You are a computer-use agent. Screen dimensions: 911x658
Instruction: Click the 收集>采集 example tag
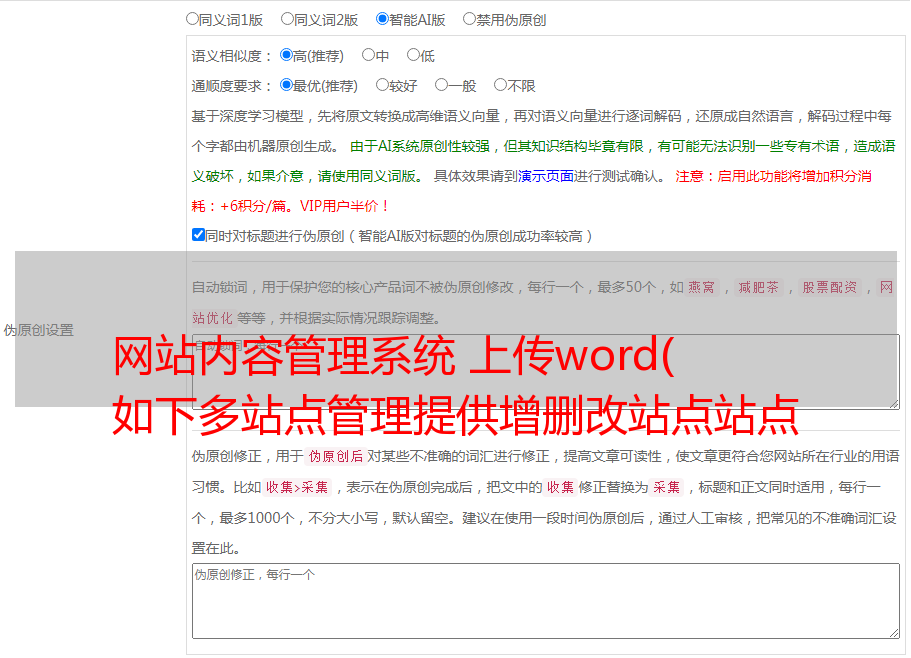point(297,487)
